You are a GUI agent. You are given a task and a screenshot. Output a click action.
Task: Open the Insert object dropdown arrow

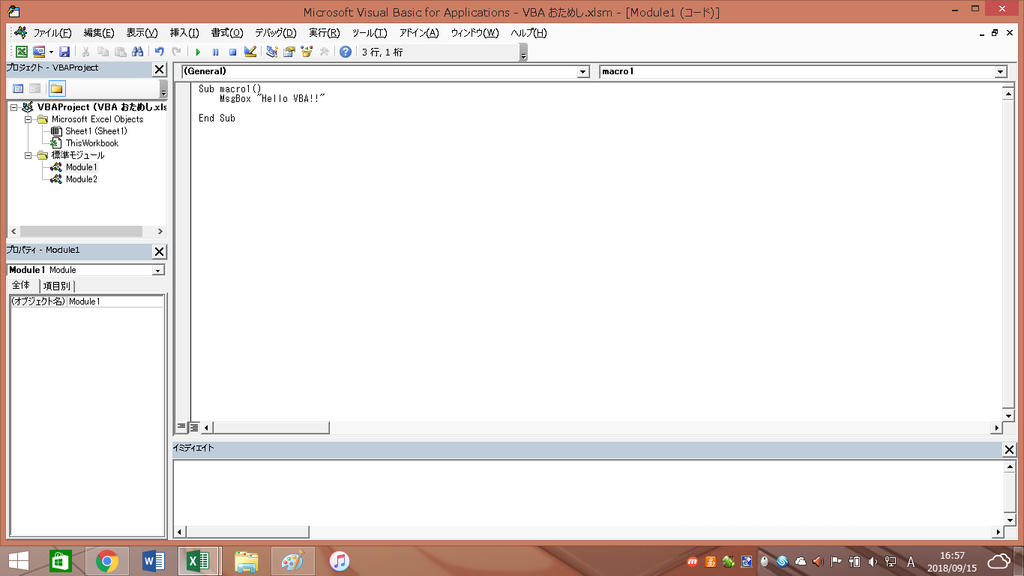coord(51,52)
